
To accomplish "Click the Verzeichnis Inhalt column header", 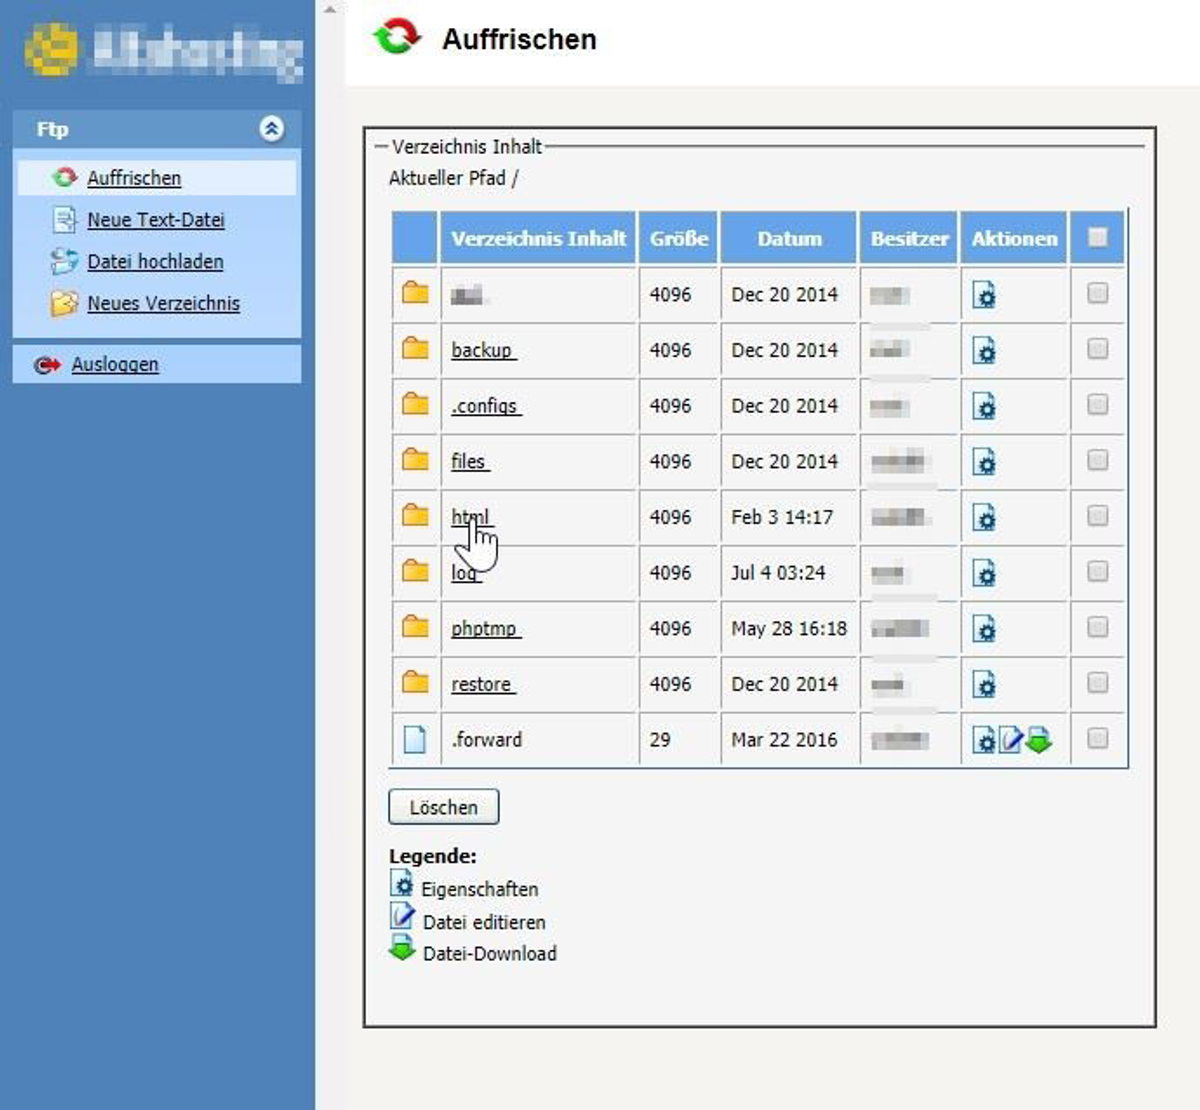I will [x=538, y=238].
